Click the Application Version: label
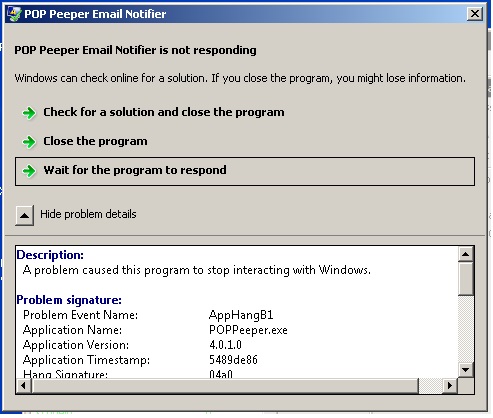The width and height of the screenshot is (493, 418). (x=76, y=345)
